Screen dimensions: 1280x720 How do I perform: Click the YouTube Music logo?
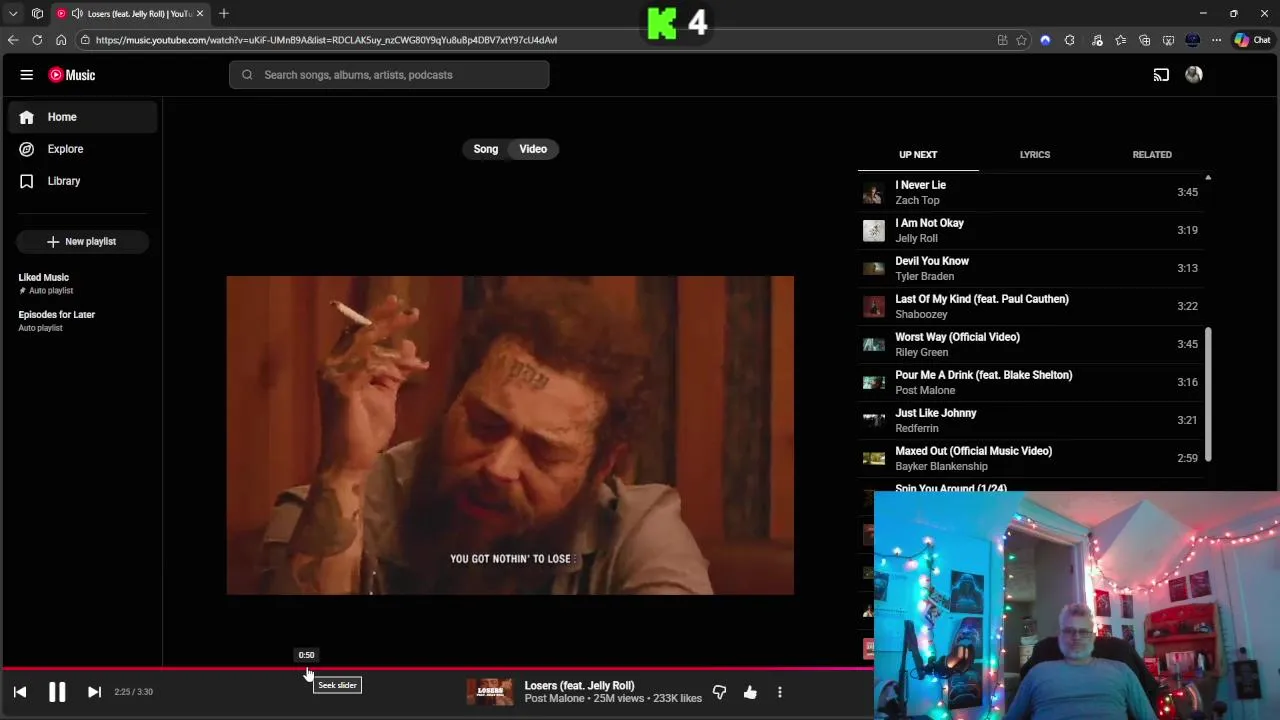point(72,75)
